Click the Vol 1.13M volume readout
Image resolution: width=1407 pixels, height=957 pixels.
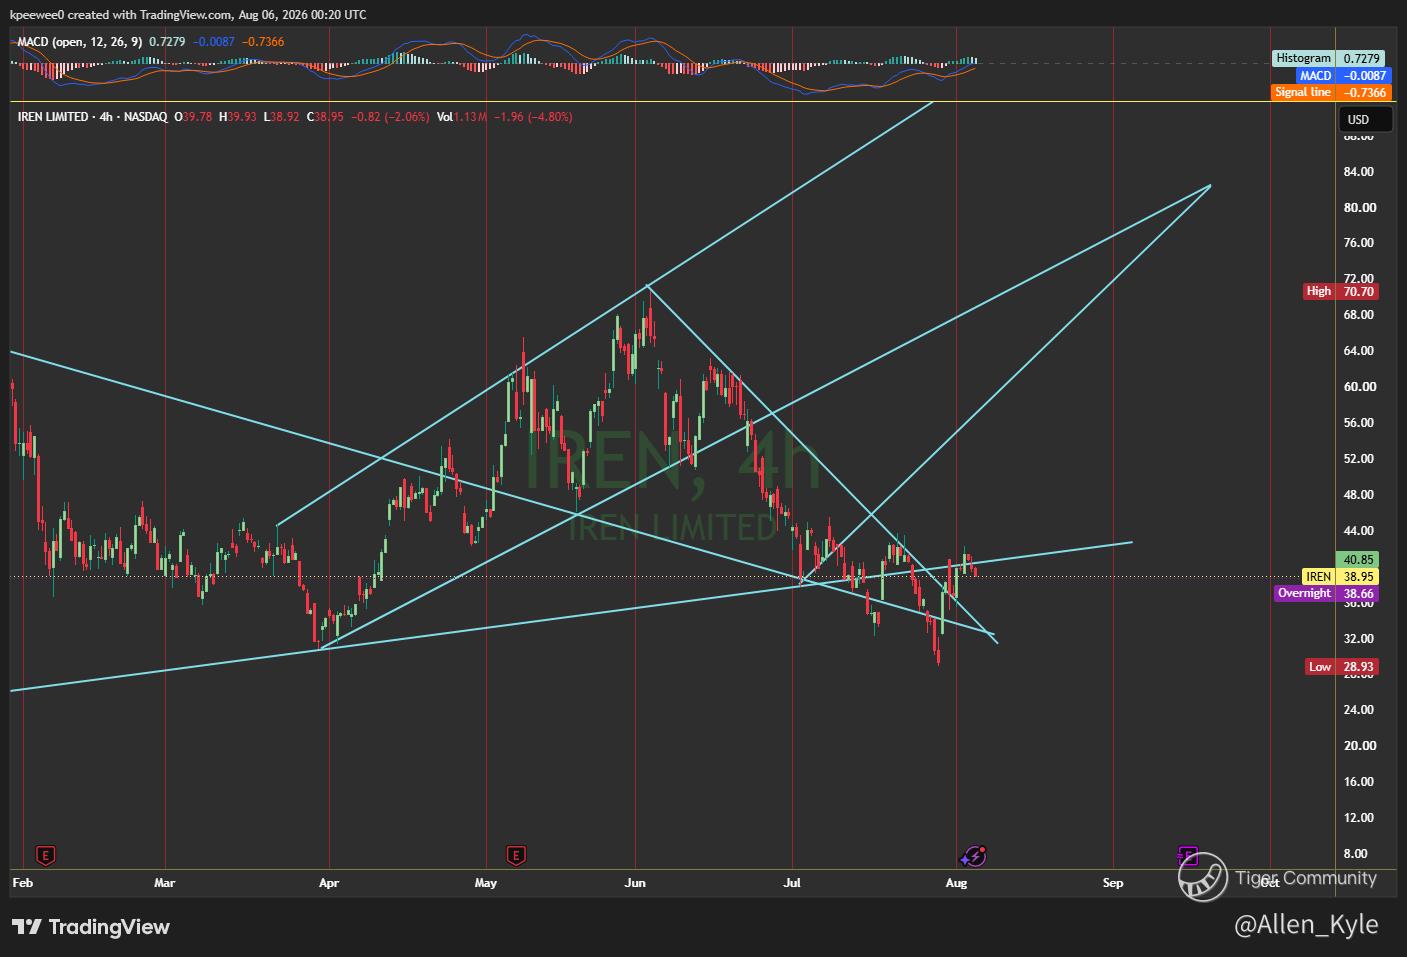[x=462, y=117]
